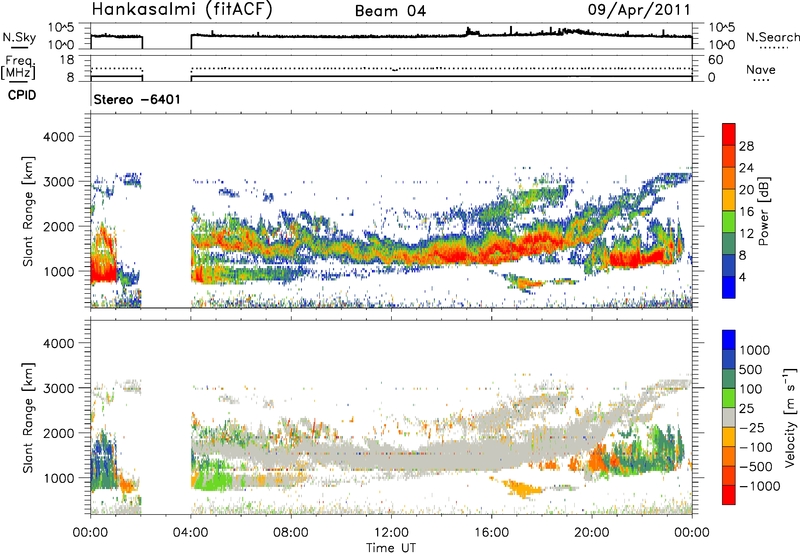Click the '-1000' velocity colorbar tick
Screen dimensions: 800x554
(759, 486)
